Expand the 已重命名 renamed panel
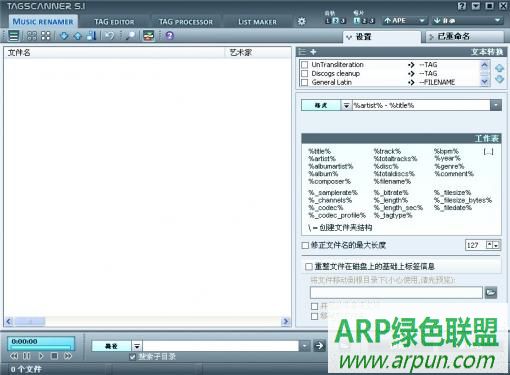Image resolution: width=510 pixels, height=375 pixels. [x=465, y=37]
